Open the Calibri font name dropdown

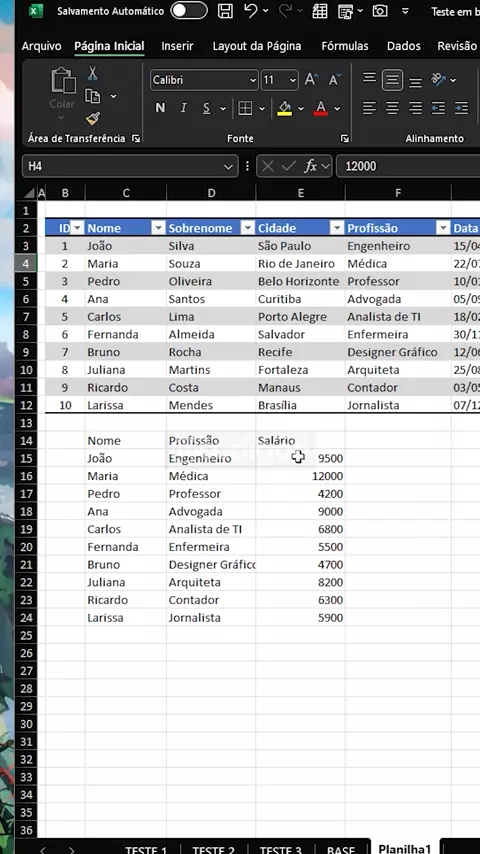click(204, 80)
